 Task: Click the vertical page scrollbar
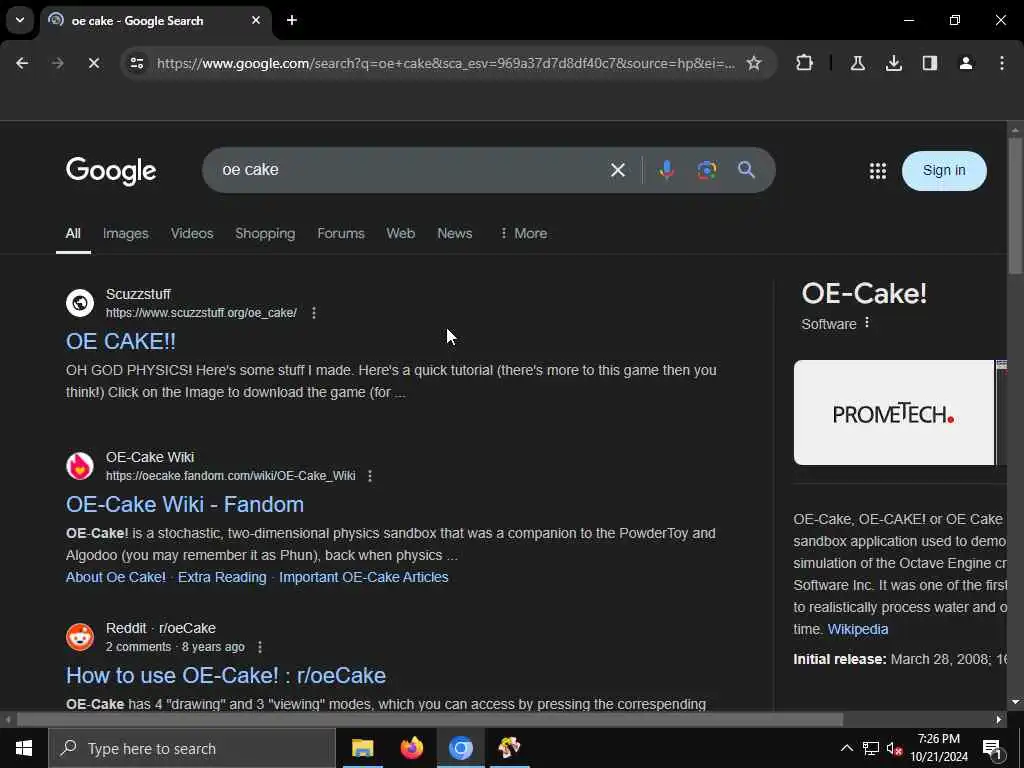tap(1015, 206)
